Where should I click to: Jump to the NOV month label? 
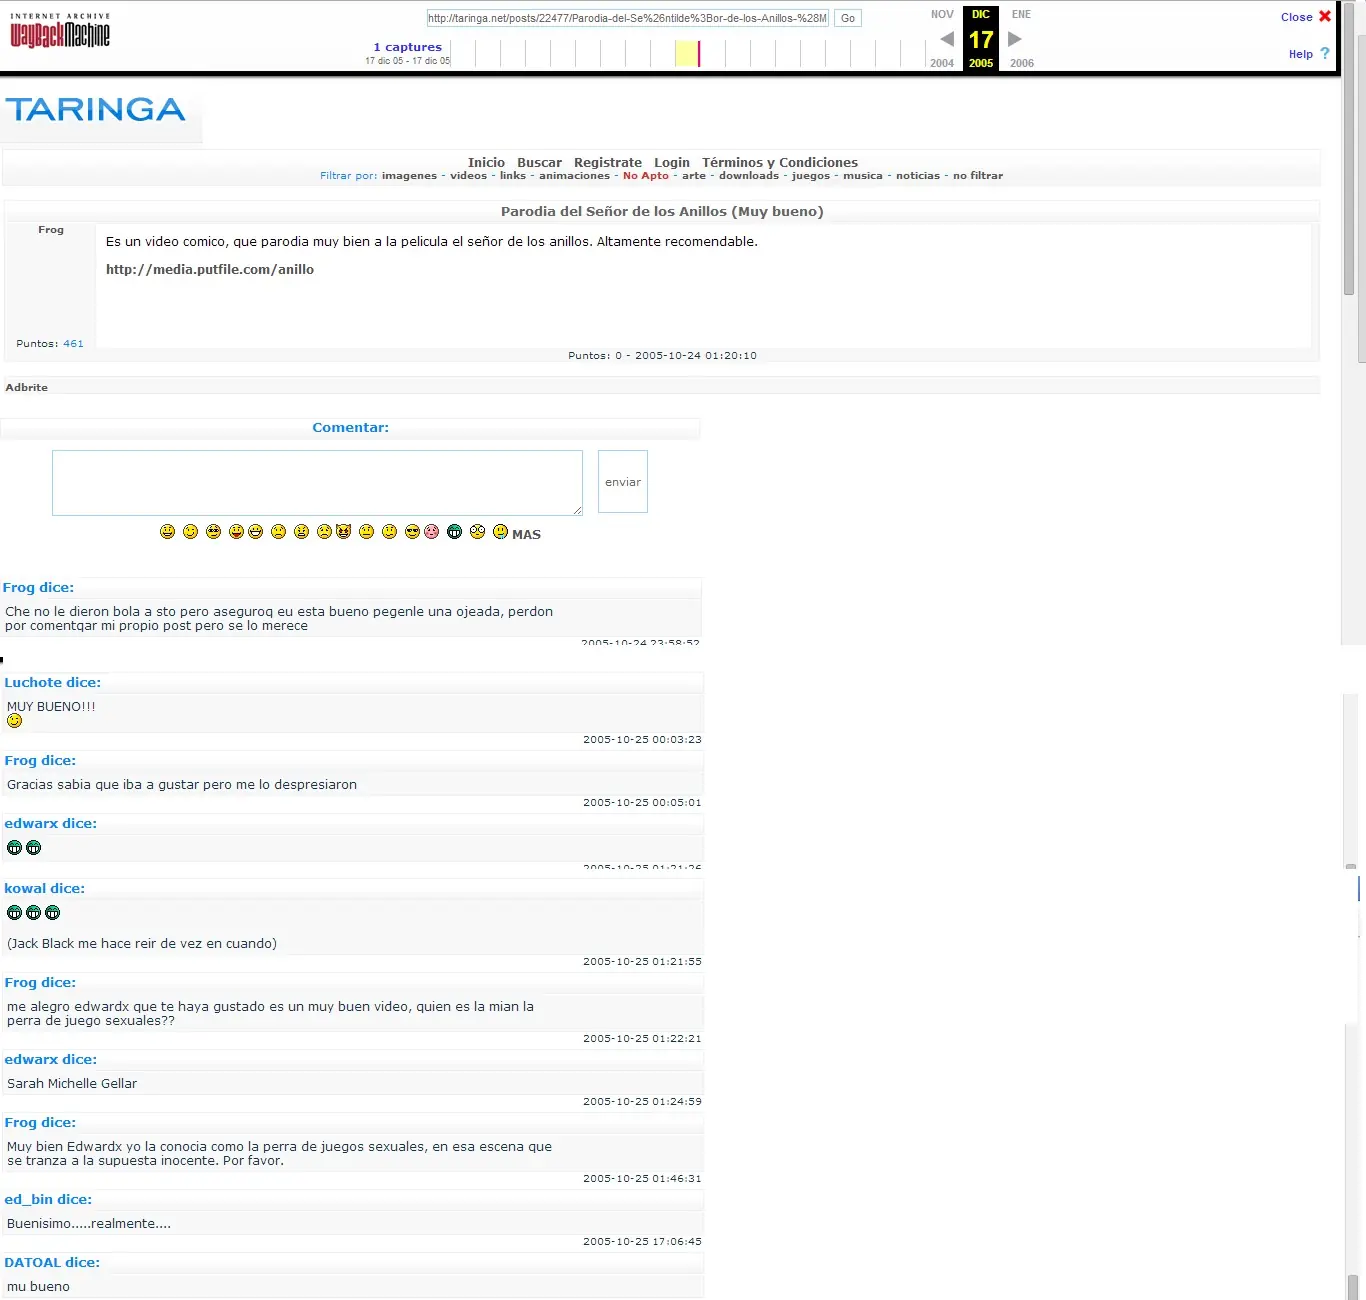pyautogui.click(x=942, y=15)
